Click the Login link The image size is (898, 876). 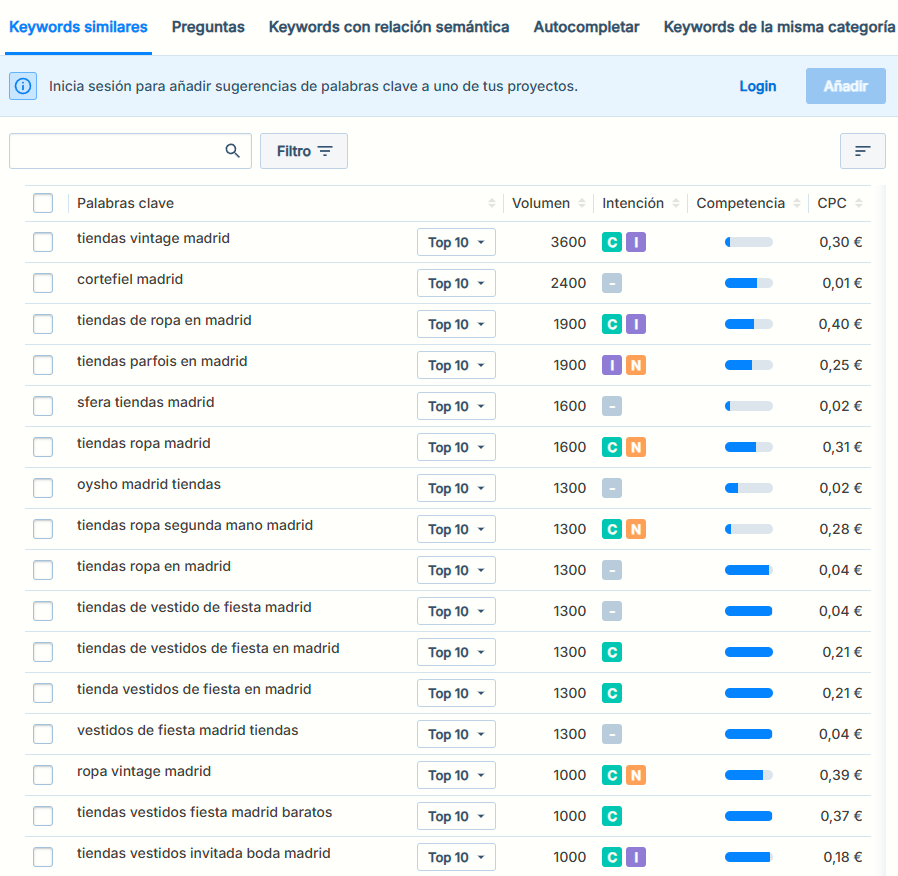(757, 86)
